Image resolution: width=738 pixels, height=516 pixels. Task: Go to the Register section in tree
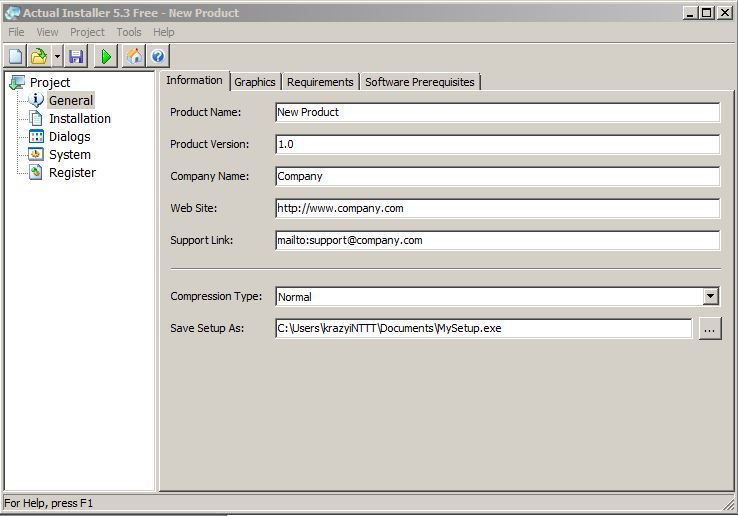click(x=72, y=172)
